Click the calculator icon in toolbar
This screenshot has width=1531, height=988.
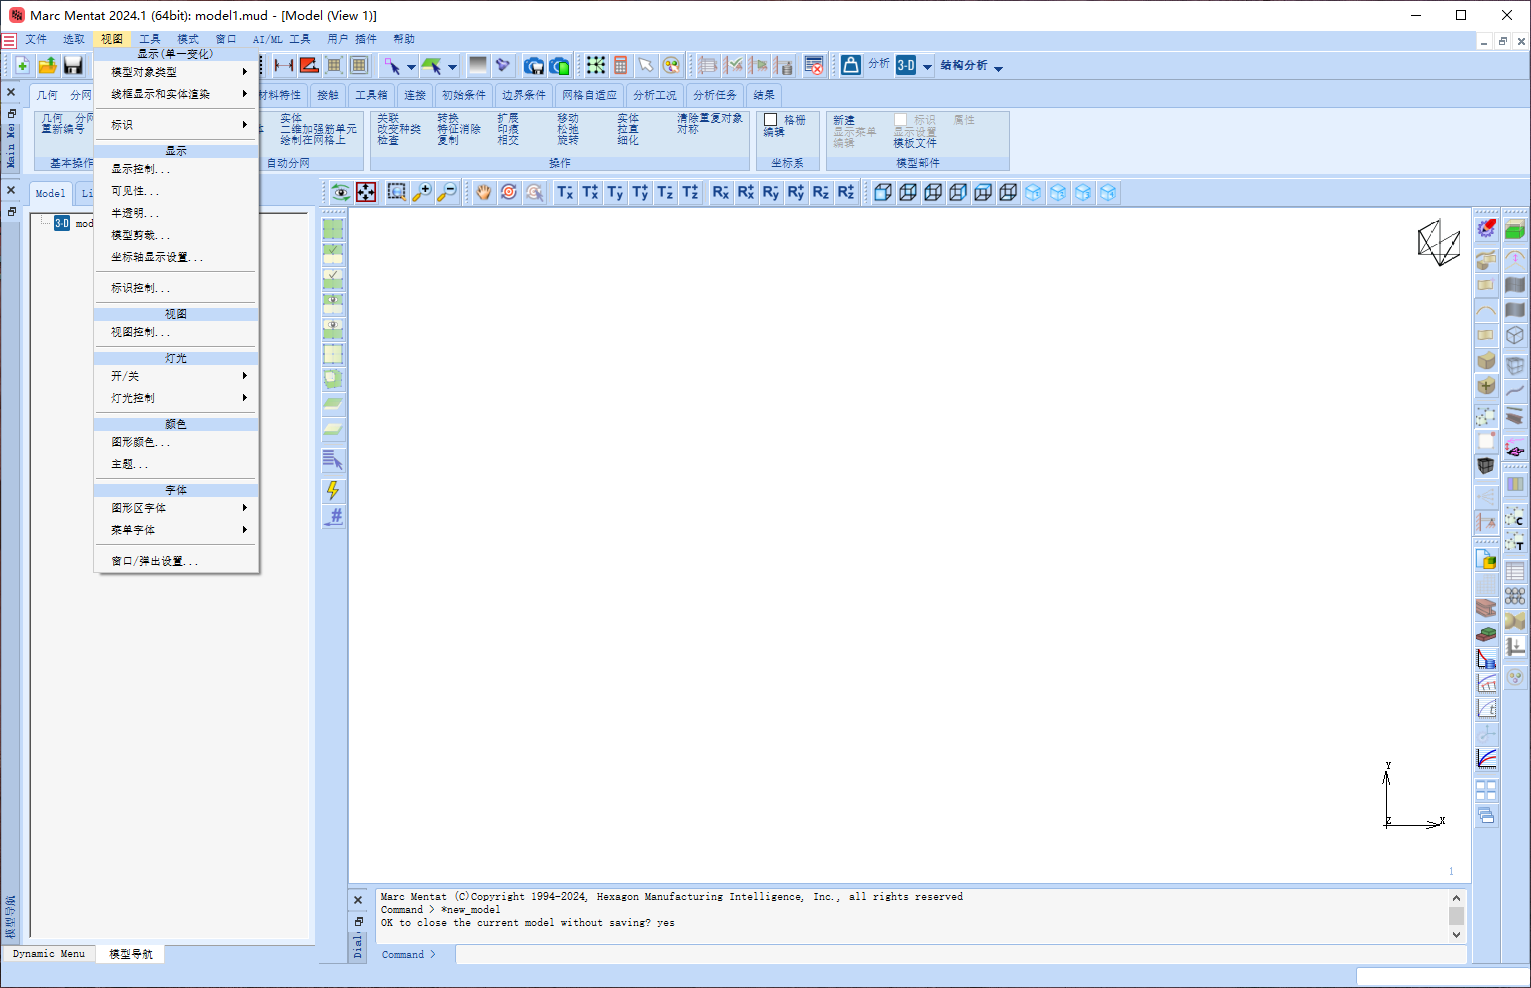pos(621,66)
